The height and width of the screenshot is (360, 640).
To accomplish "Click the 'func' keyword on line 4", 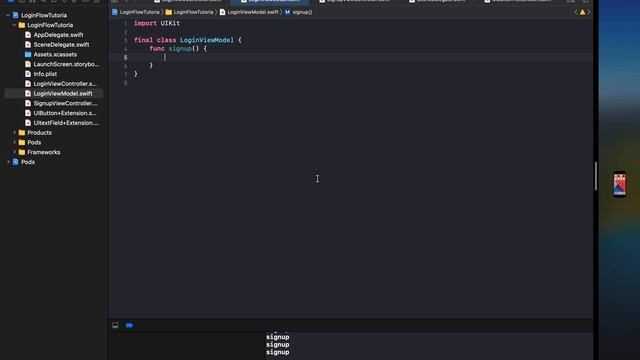I will pos(157,49).
